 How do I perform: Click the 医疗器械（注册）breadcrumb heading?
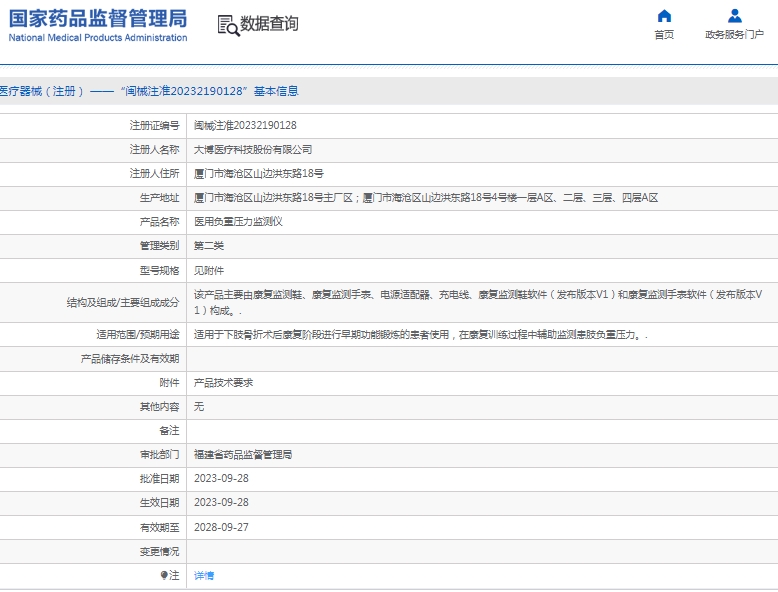(x=42, y=91)
